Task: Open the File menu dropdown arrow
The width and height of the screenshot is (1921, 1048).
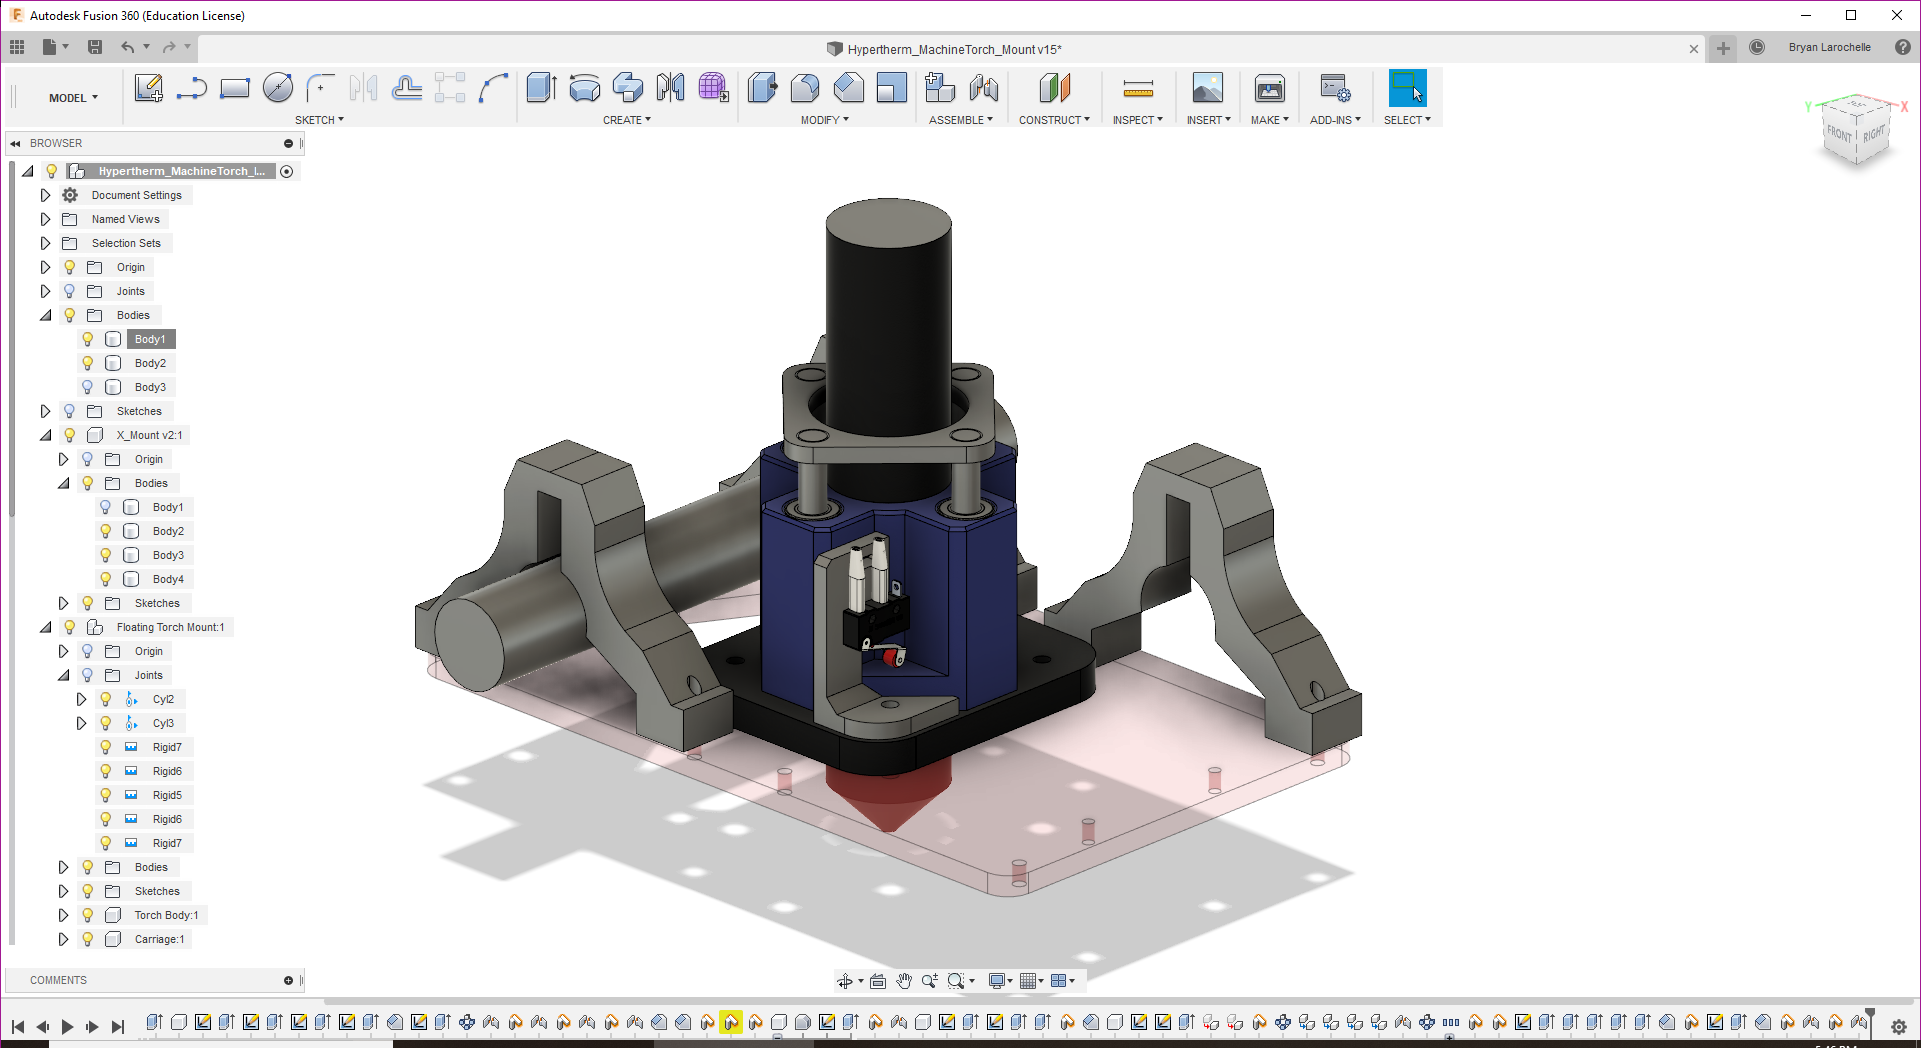Action: [x=66, y=46]
